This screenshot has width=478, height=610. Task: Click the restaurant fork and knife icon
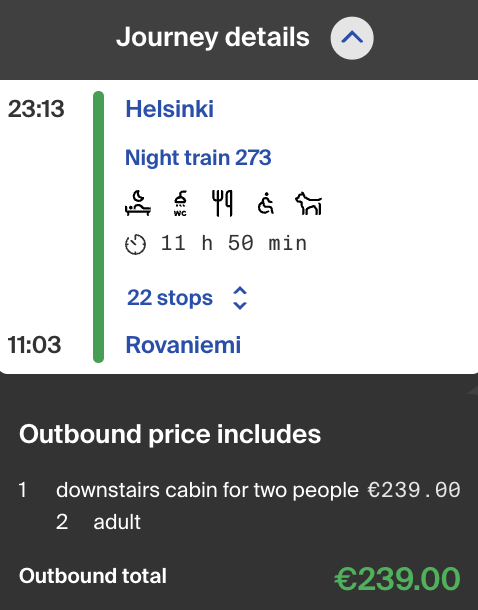click(x=222, y=203)
